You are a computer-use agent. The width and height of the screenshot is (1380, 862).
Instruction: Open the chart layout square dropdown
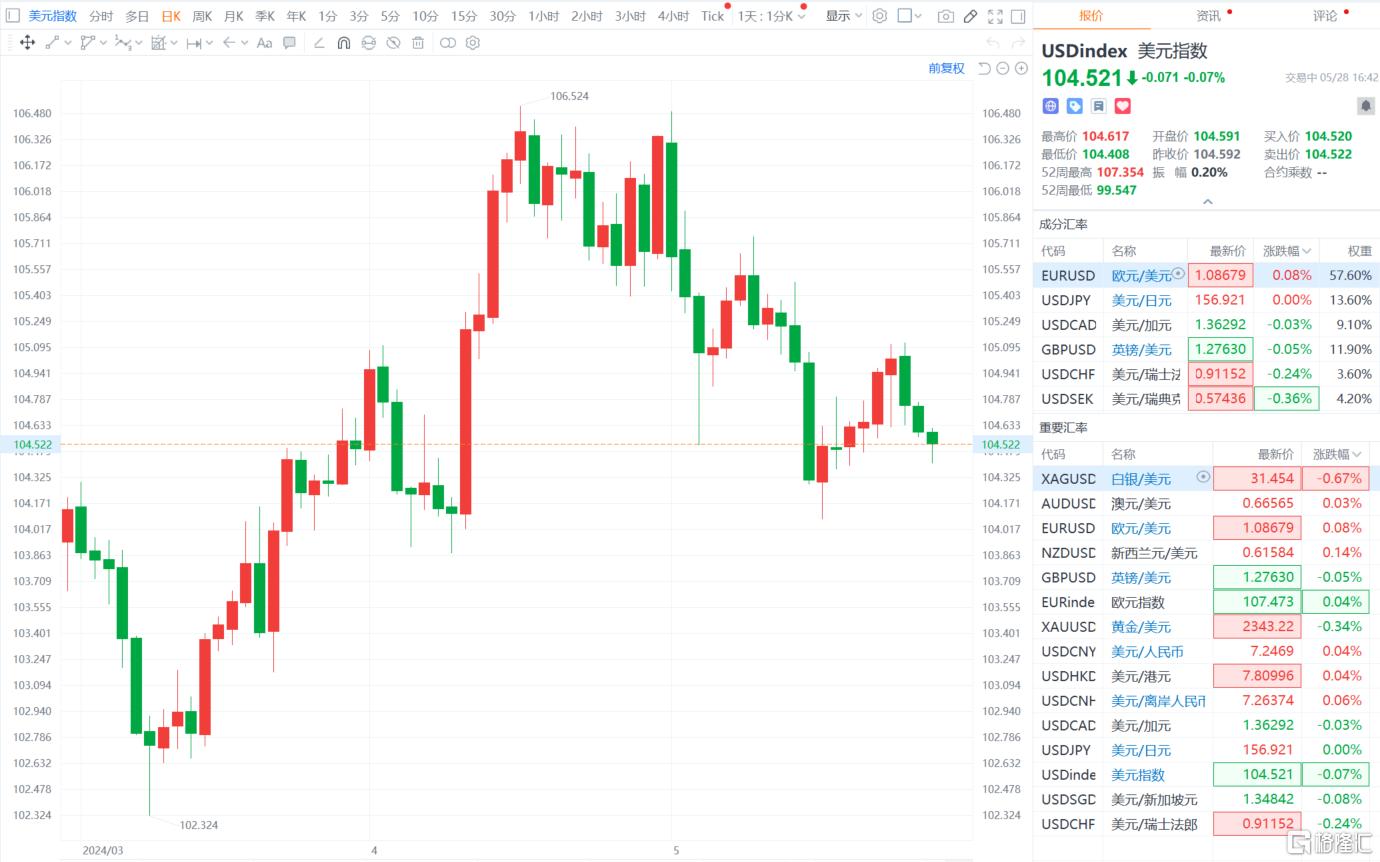pyautogui.click(x=910, y=16)
